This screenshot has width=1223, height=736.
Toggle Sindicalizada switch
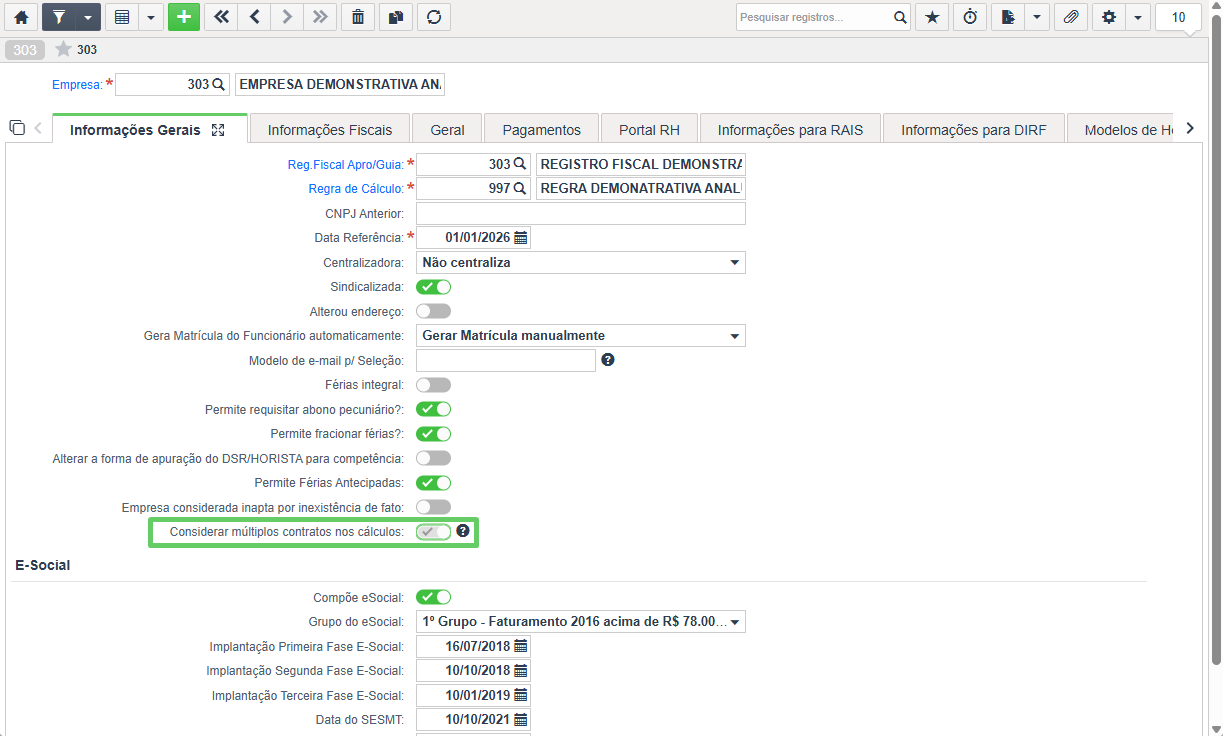coord(434,287)
